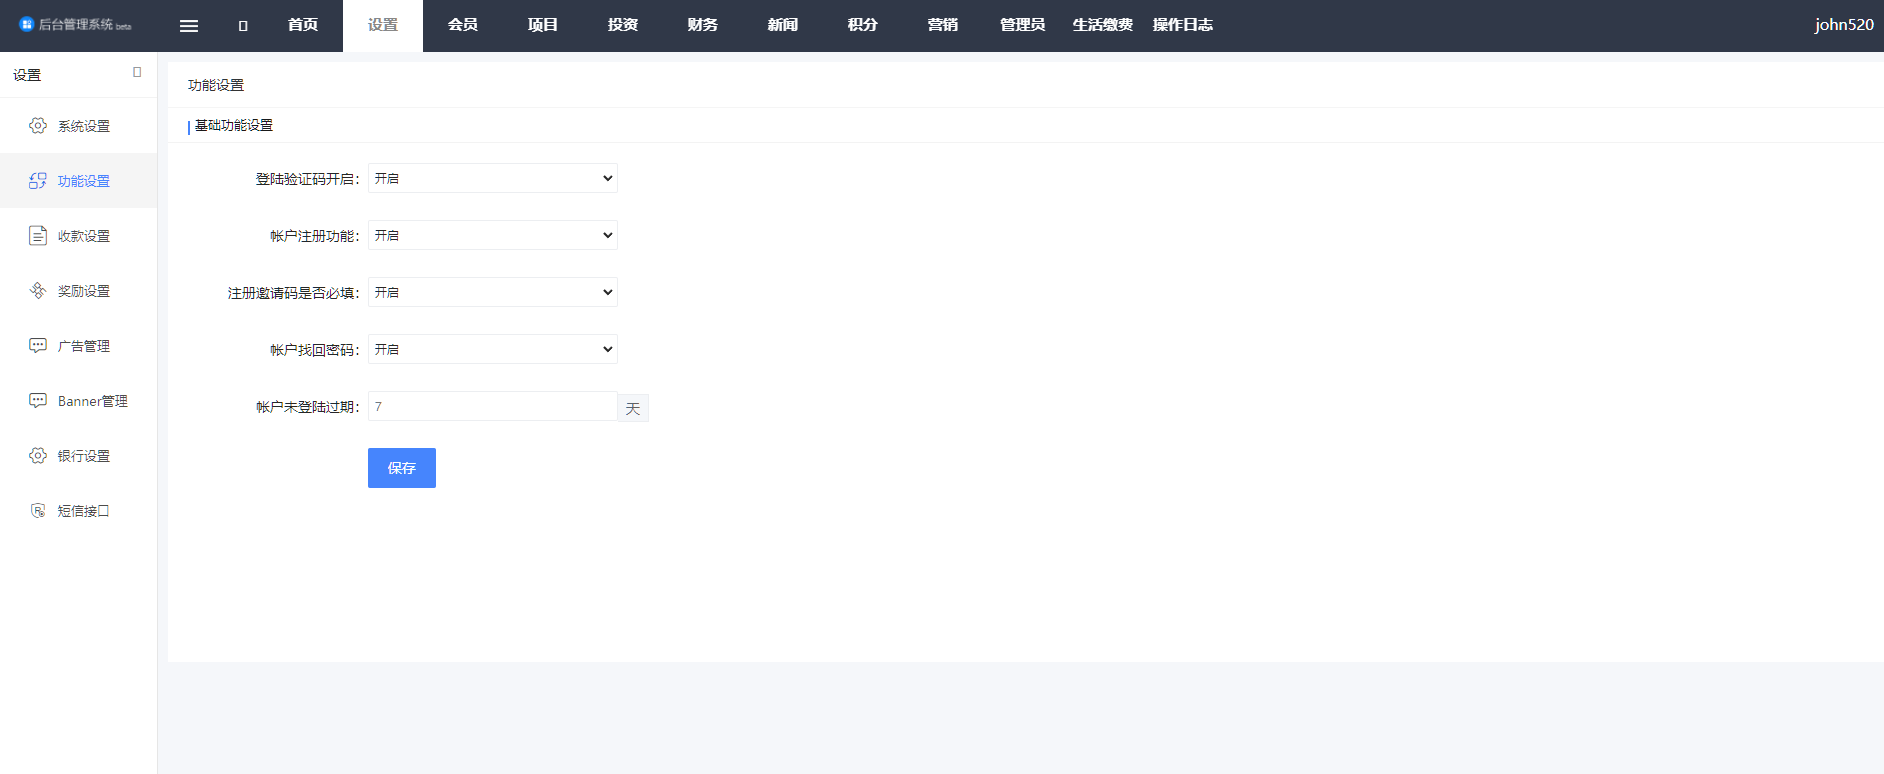1884x774 pixels.
Task: Click the hamburger menu icon in top bar
Action: 189,26
